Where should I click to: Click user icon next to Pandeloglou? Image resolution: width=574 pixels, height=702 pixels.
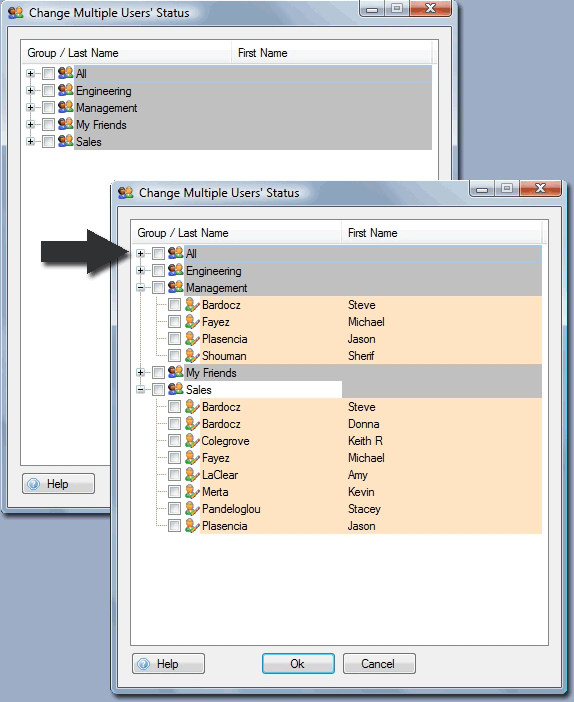192,509
